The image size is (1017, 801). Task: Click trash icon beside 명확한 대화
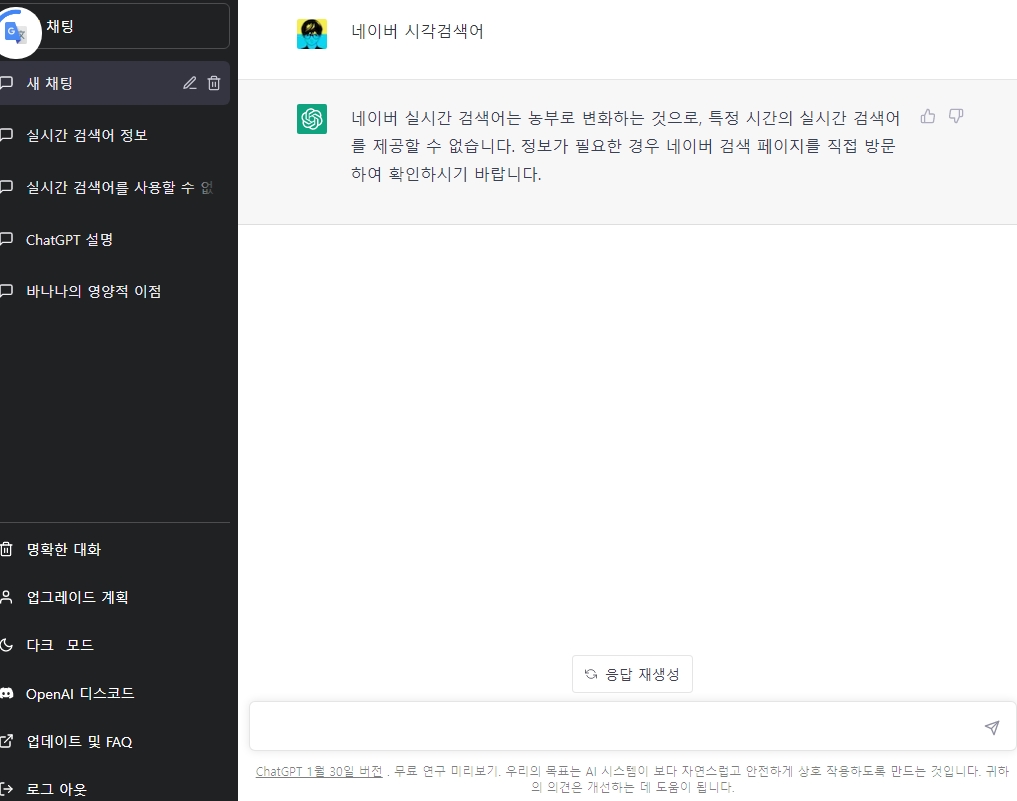click(x=6, y=549)
